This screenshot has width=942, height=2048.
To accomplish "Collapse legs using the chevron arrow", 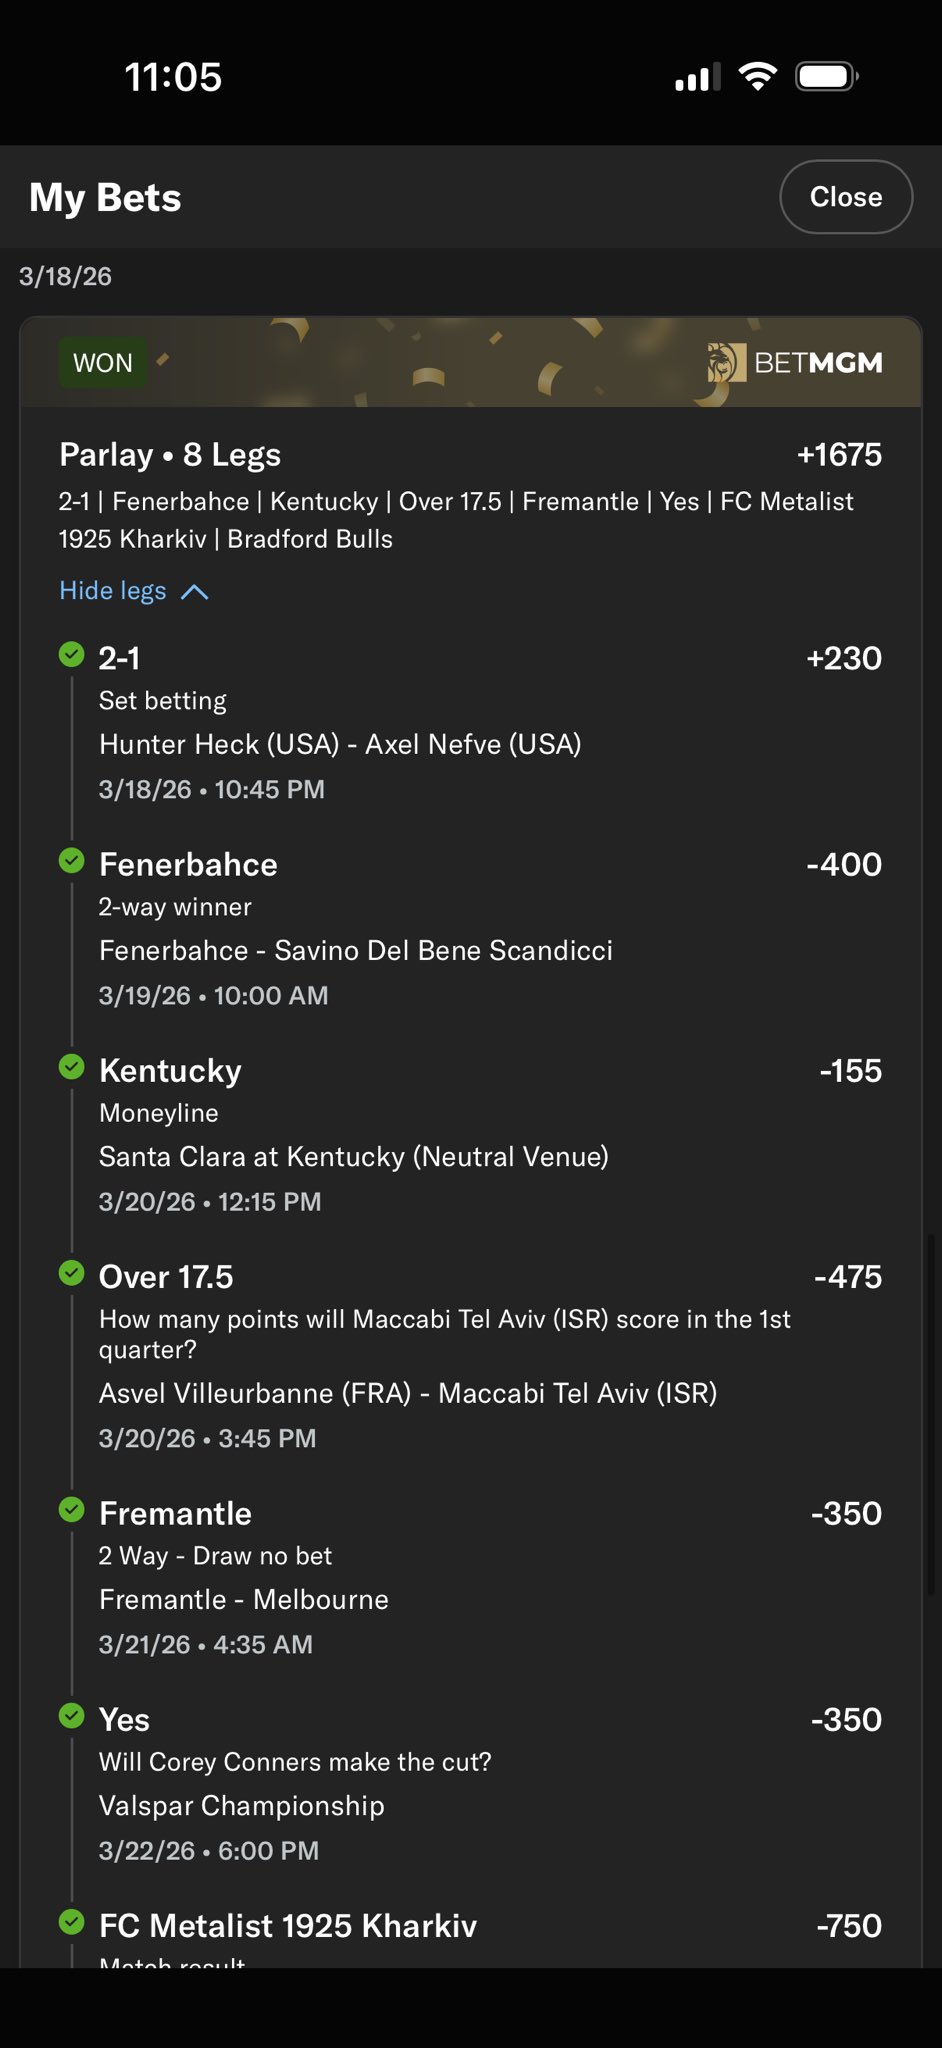I will pos(194,592).
